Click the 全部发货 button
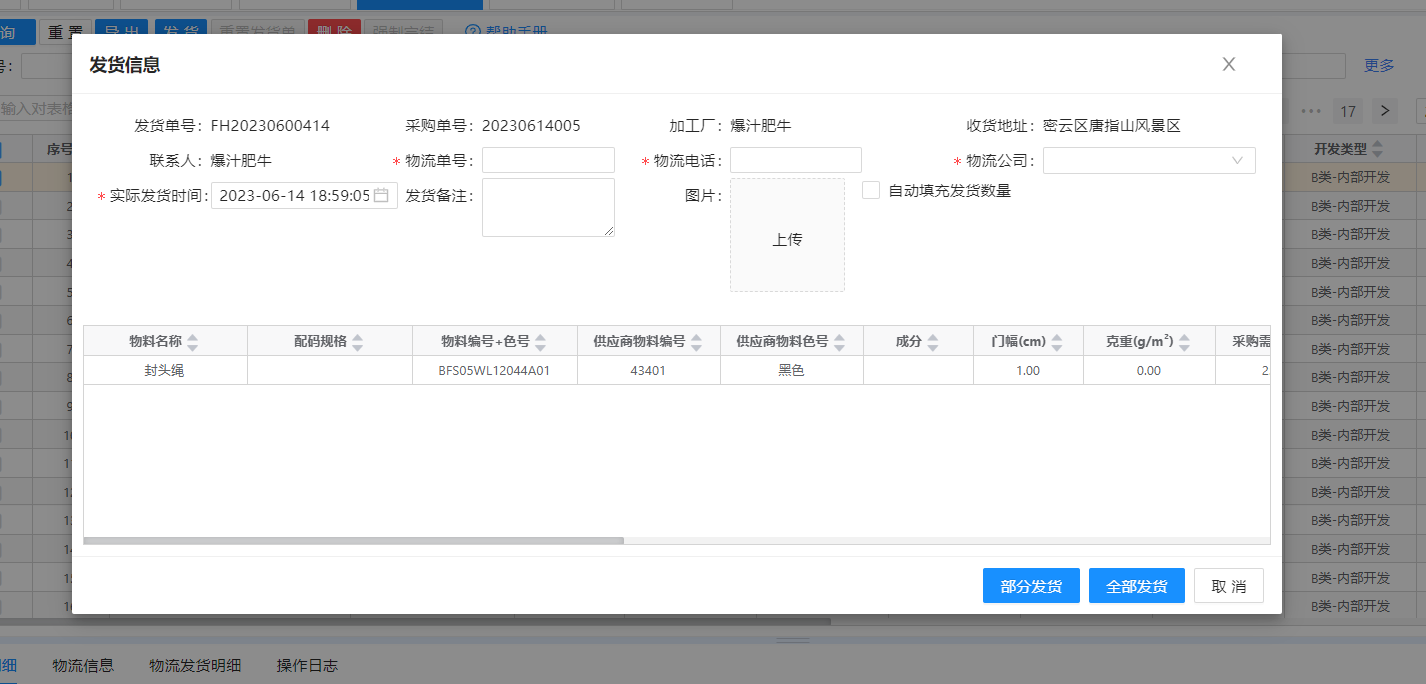 1137,586
